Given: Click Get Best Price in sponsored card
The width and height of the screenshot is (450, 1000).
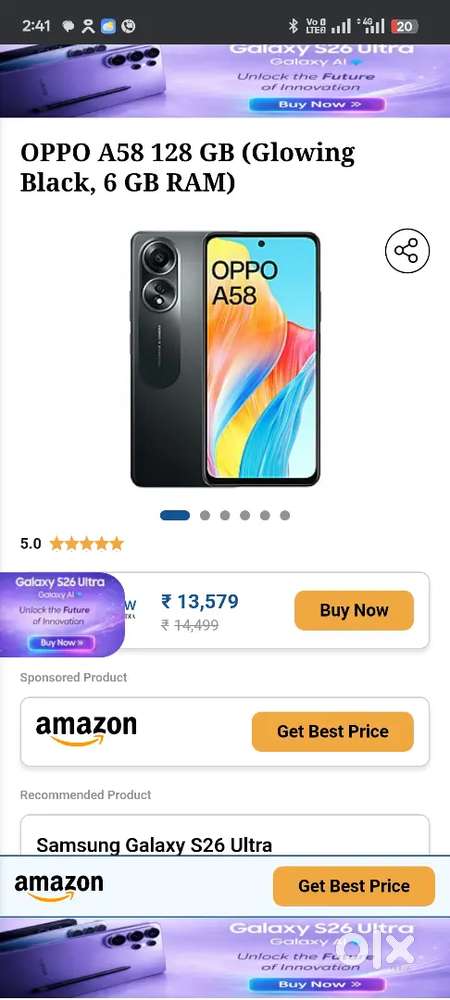Looking at the screenshot, I should pyautogui.click(x=333, y=732).
